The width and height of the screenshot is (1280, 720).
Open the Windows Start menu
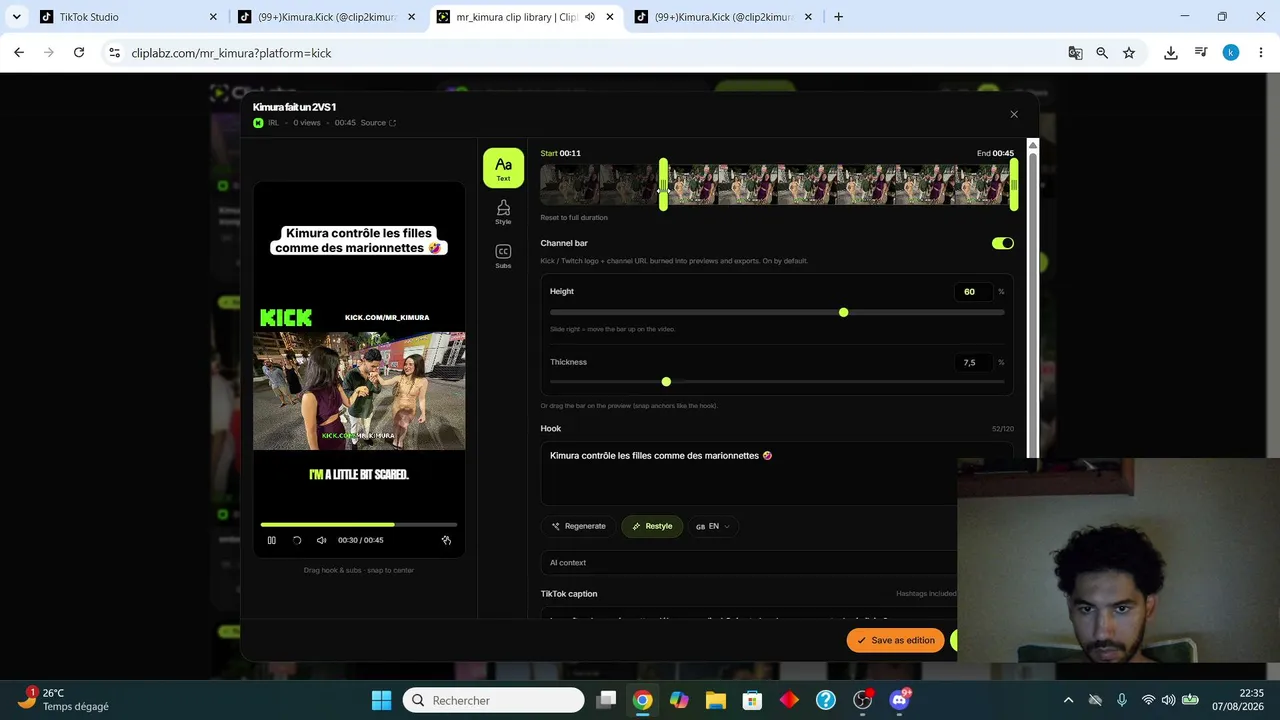click(x=382, y=700)
